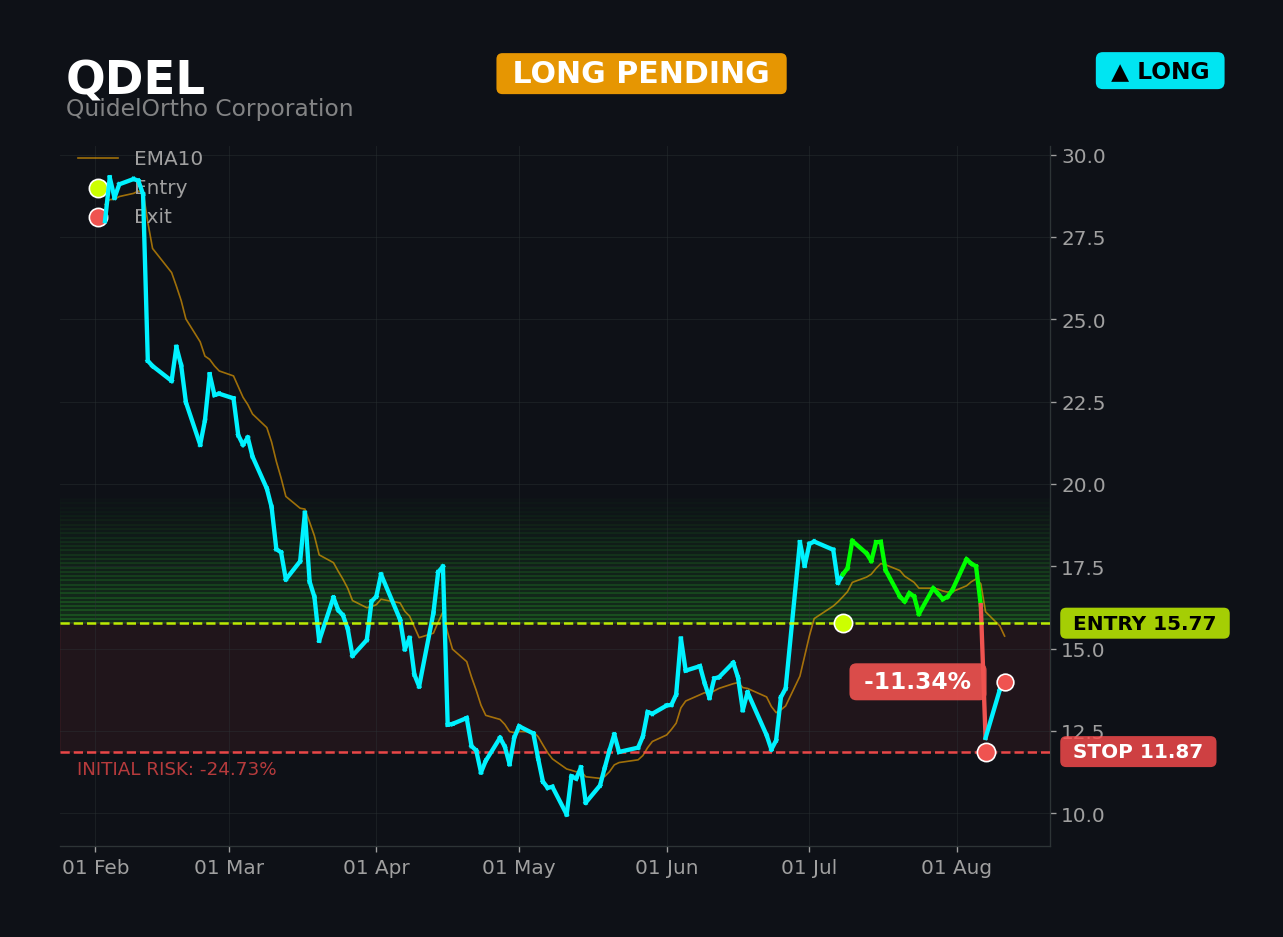Click the yellow-green Entry dot in the legend
Image resolution: width=1283 pixels, height=937 pixels.
pos(98,188)
